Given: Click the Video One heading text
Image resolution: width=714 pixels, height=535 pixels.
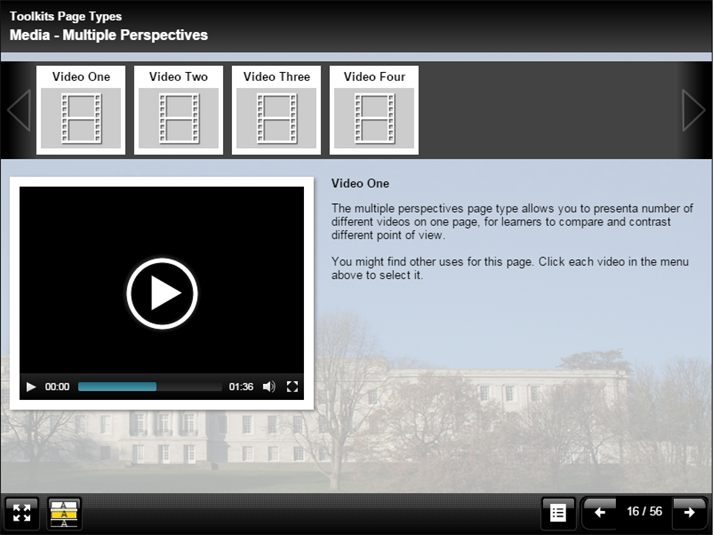Looking at the screenshot, I should [360, 184].
